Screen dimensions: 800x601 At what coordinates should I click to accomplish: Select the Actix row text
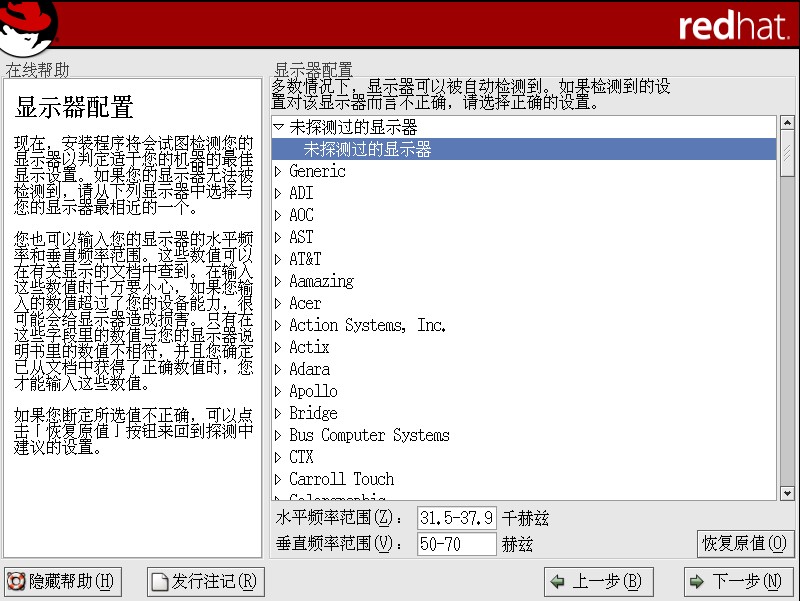(x=309, y=347)
